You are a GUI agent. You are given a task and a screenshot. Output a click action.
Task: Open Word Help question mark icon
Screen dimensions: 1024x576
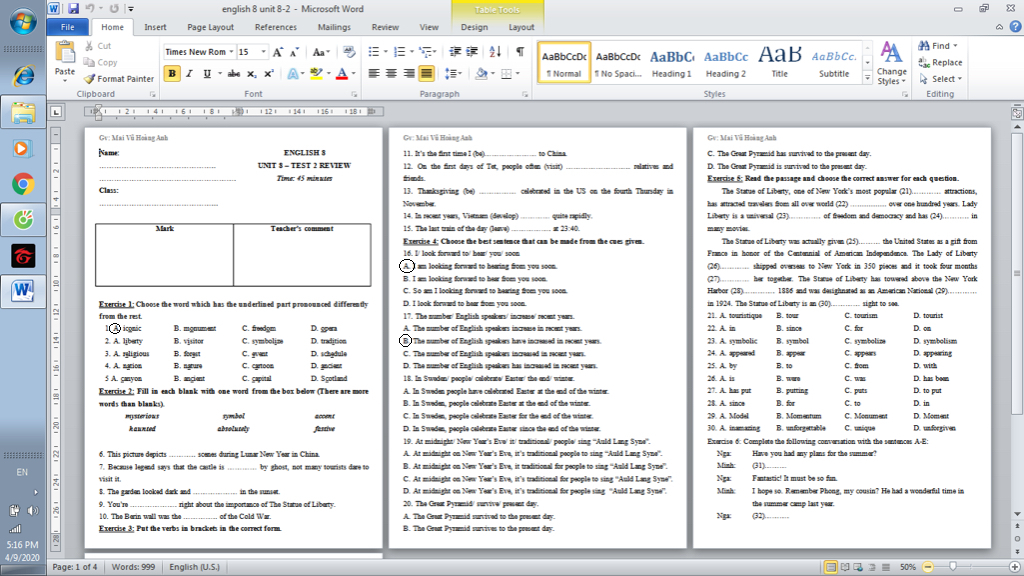pyautogui.click(x=1015, y=27)
